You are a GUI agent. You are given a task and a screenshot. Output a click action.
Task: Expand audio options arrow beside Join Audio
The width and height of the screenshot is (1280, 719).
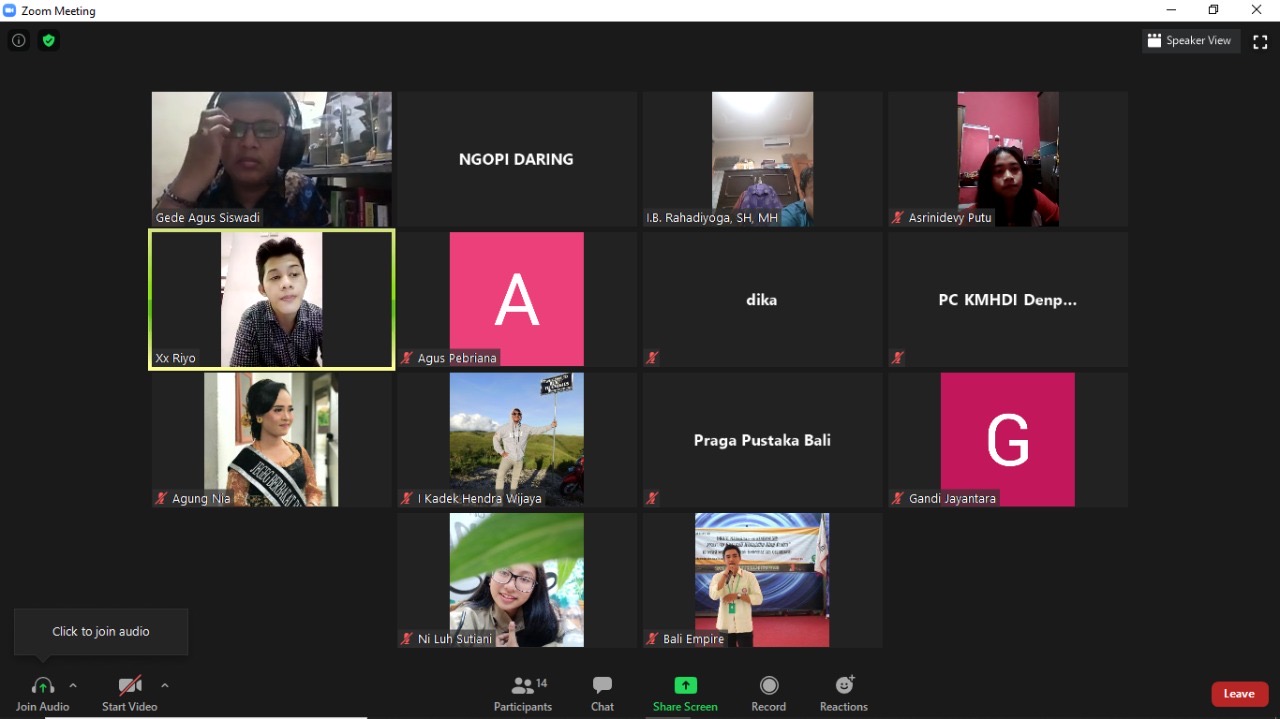click(73, 685)
